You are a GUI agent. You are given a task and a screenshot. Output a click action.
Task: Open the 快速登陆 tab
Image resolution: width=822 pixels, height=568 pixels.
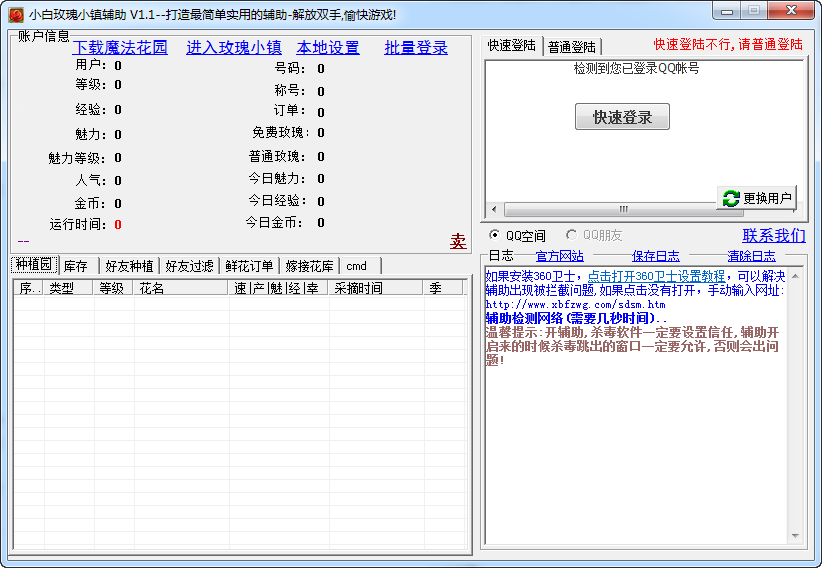pos(512,46)
